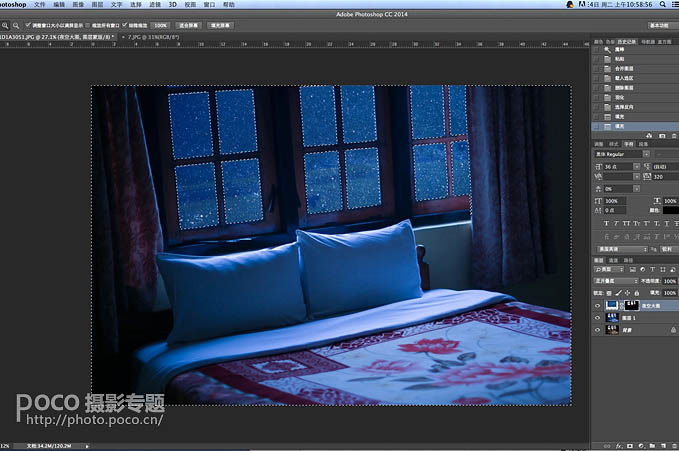Click the layer opacity 100% field
The height and width of the screenshot is (451, 679).
pyautogui.click(x=670, y=281)
